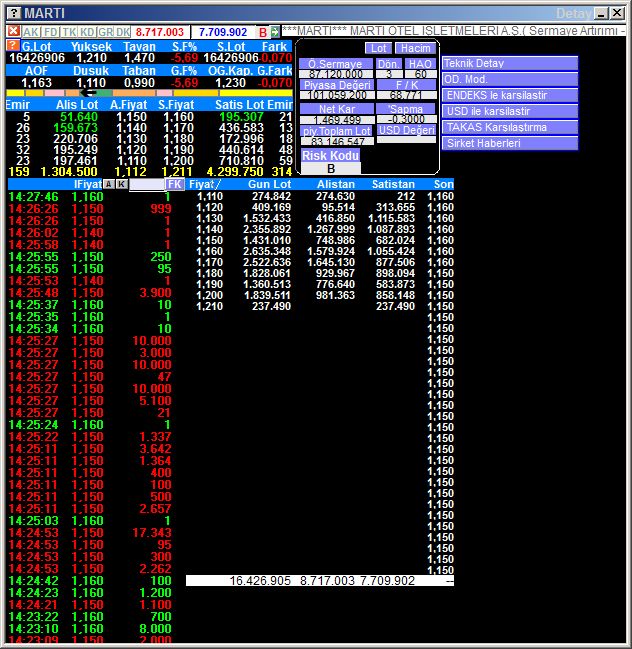Click the FK button above the price table
The width and height of the screenshot is (632, 649).
click(x=175, y=184)
